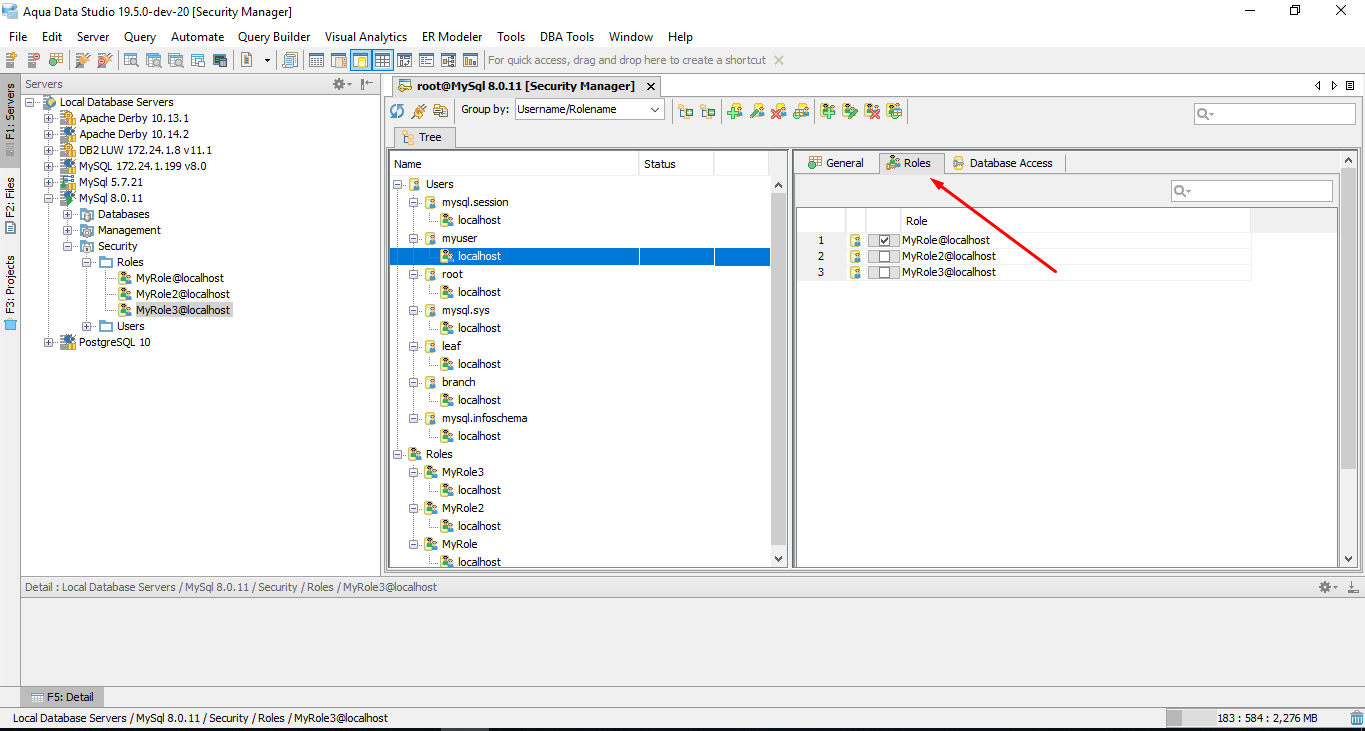Click the Edit User pencil icon
The image size is (1365, 731).
(x=757, y=110)
